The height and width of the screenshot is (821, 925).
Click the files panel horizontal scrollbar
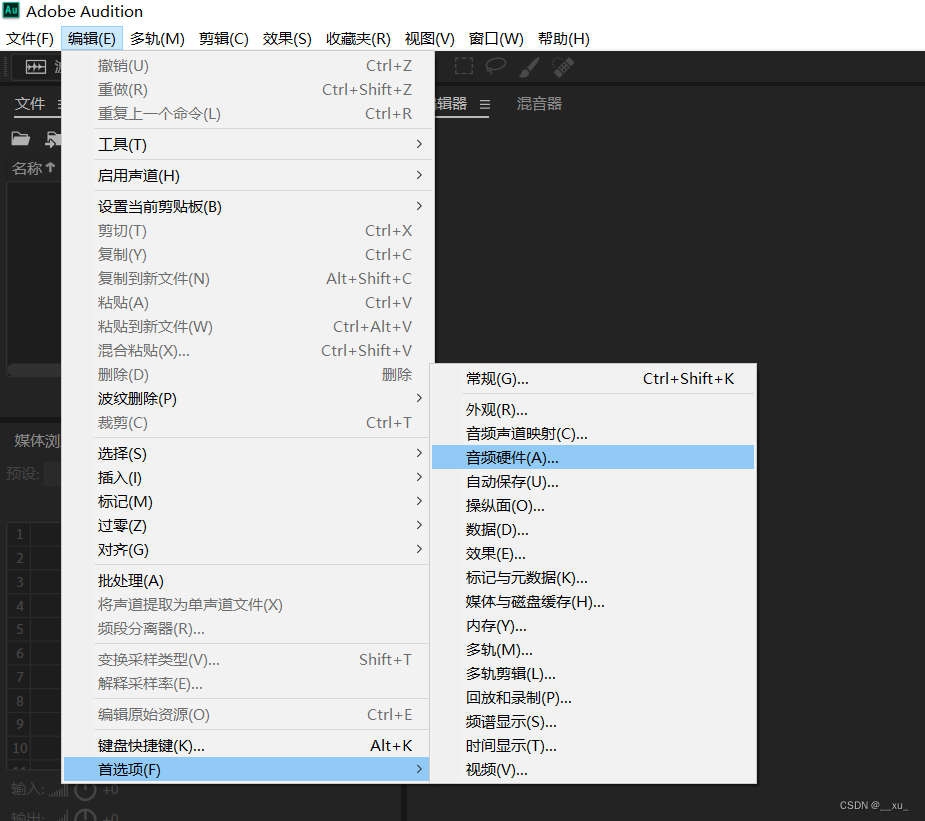tap(34, 370)
